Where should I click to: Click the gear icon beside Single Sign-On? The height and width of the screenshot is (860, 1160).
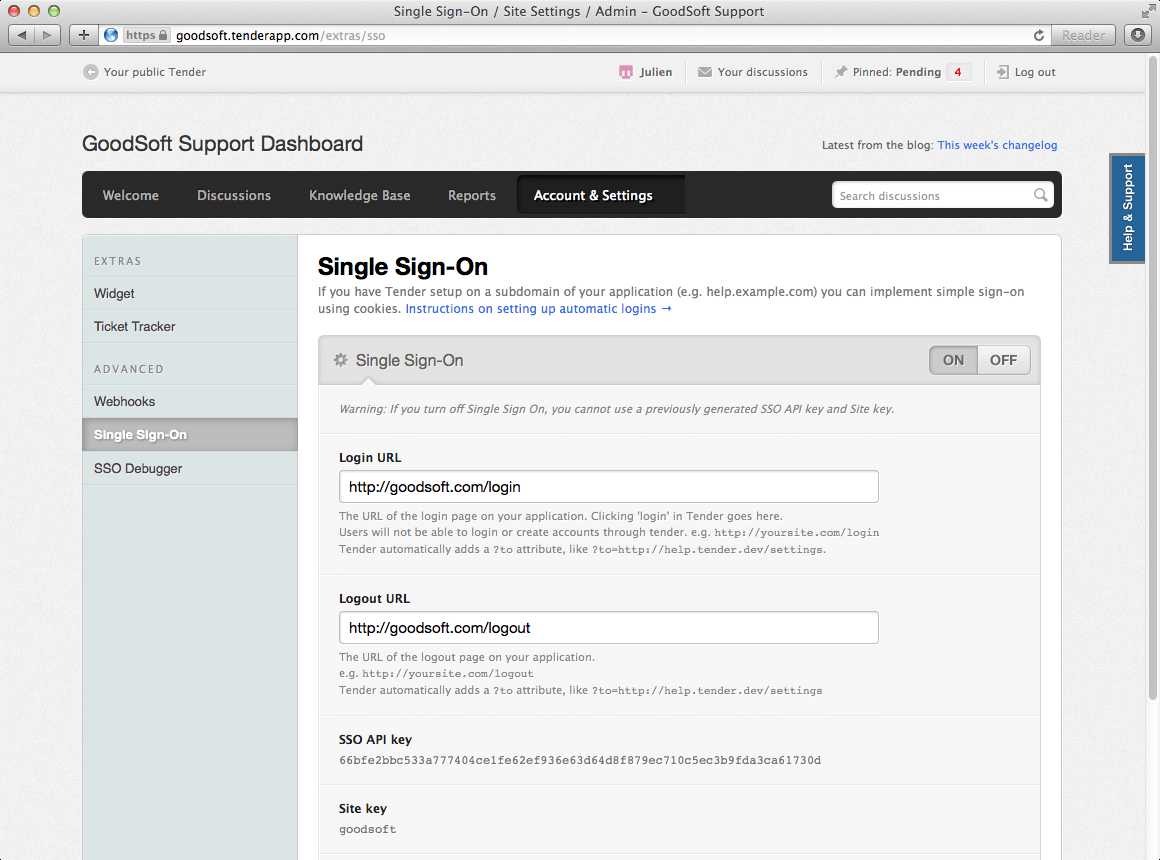pyautogui.click(x=340, y=360)
